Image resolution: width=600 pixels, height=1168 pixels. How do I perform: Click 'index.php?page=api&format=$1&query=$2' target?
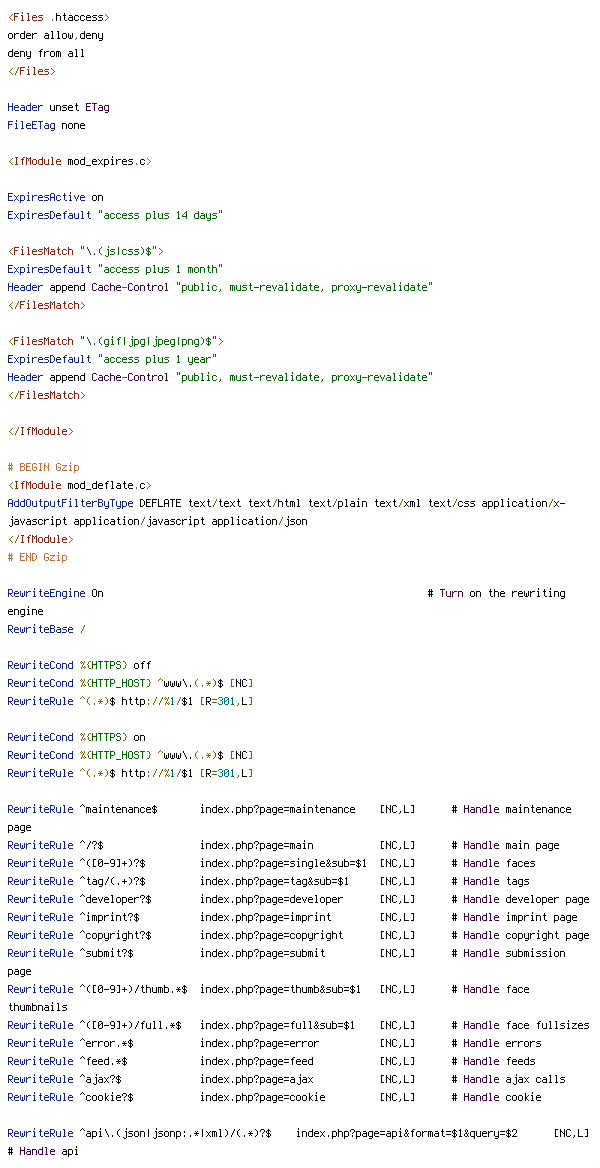click(406, 1133)
